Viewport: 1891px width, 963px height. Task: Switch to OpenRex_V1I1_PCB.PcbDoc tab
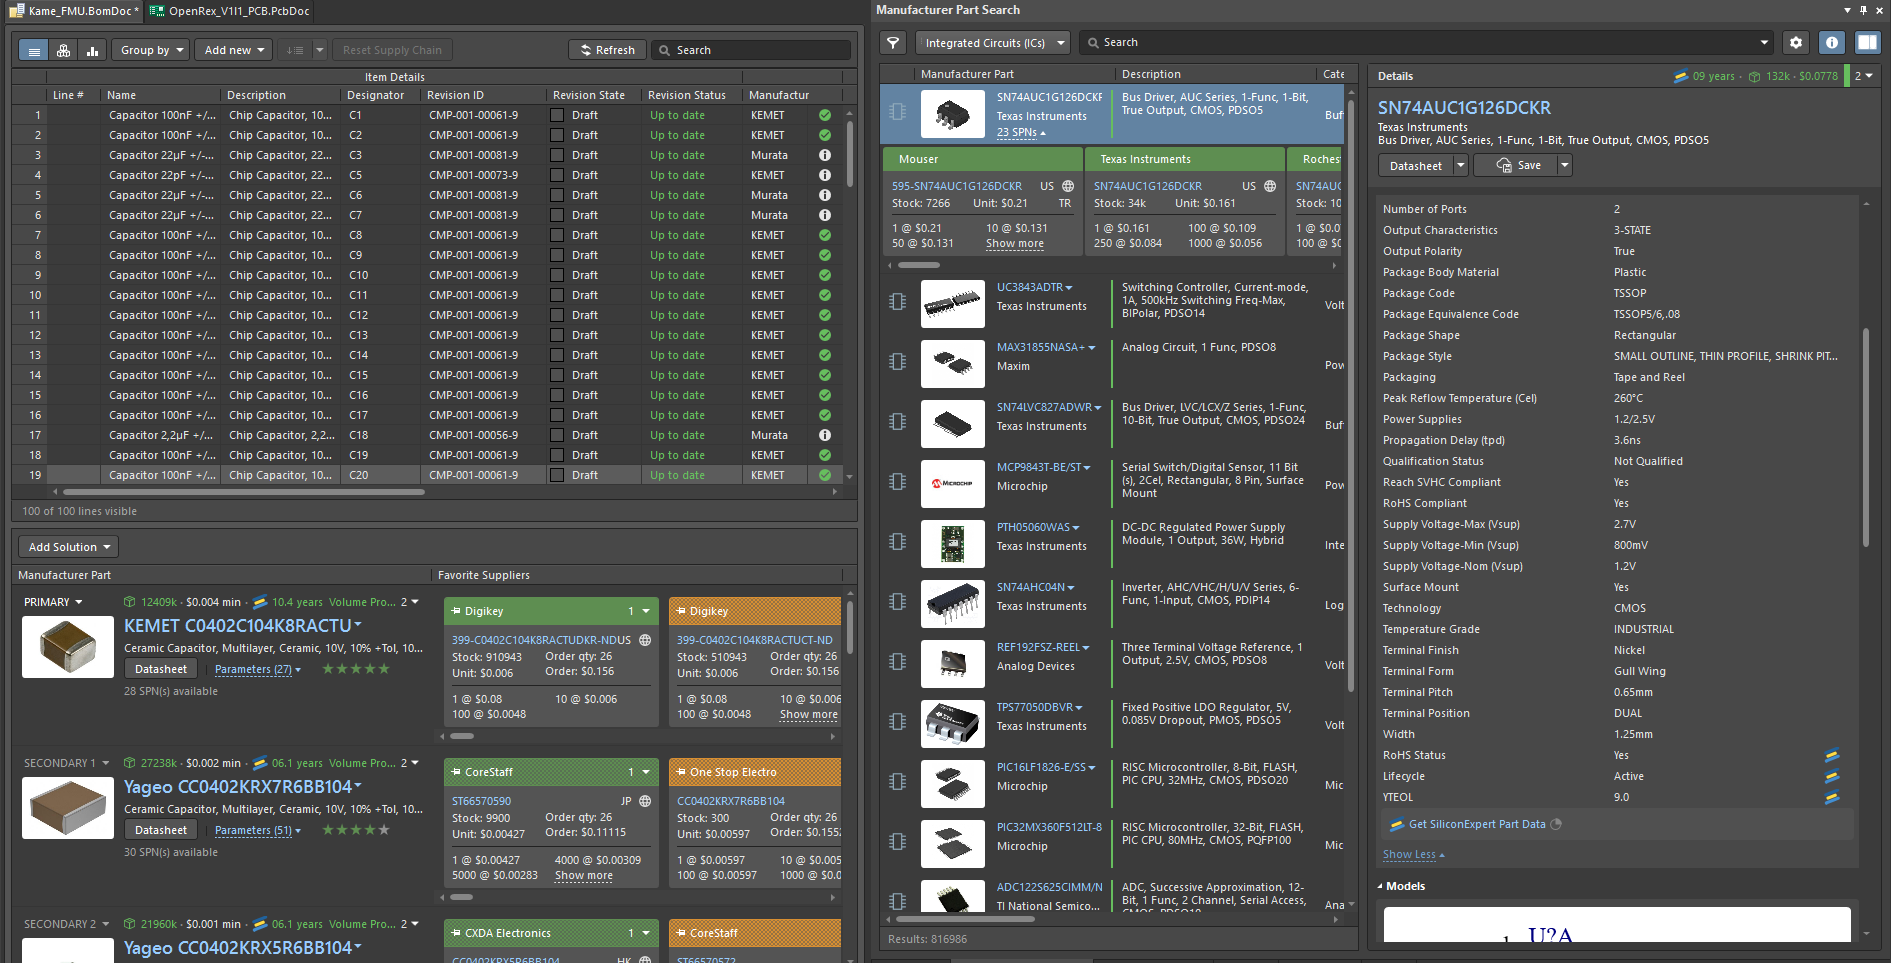point(231,11)
